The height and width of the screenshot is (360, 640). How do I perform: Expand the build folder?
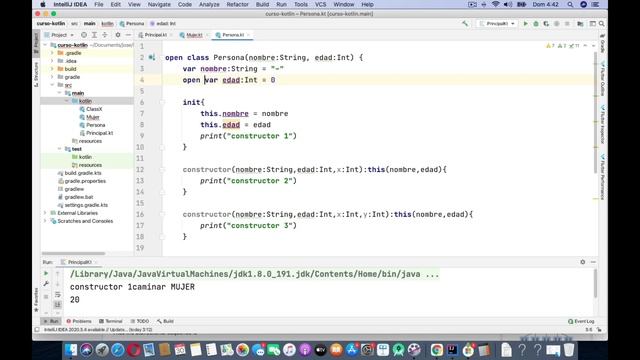click(52, 69)
